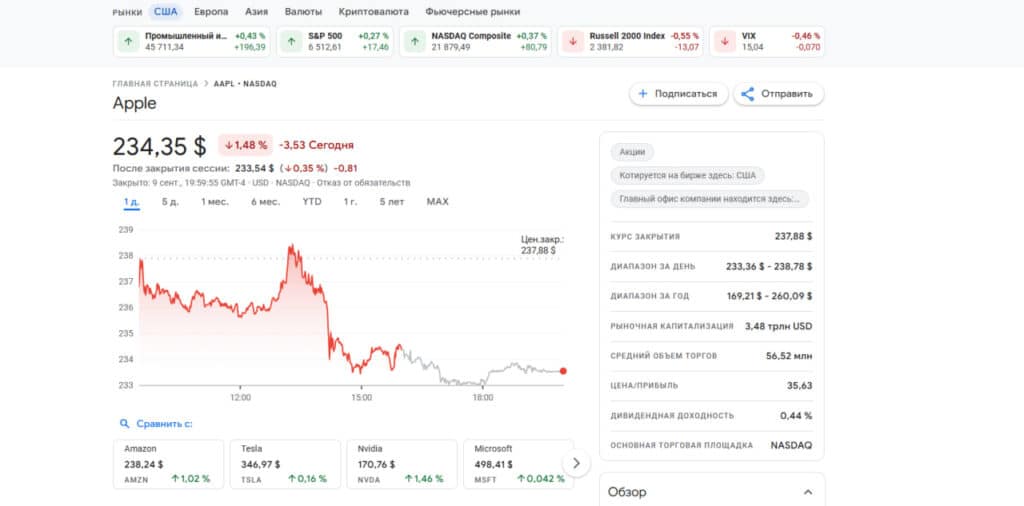This screenshot has width=1024, height=506.
Task: Click the ОСНОВНАЯ ТОРГОВАЯ ПЛОЩАДКА label
Action: (681, 445)
